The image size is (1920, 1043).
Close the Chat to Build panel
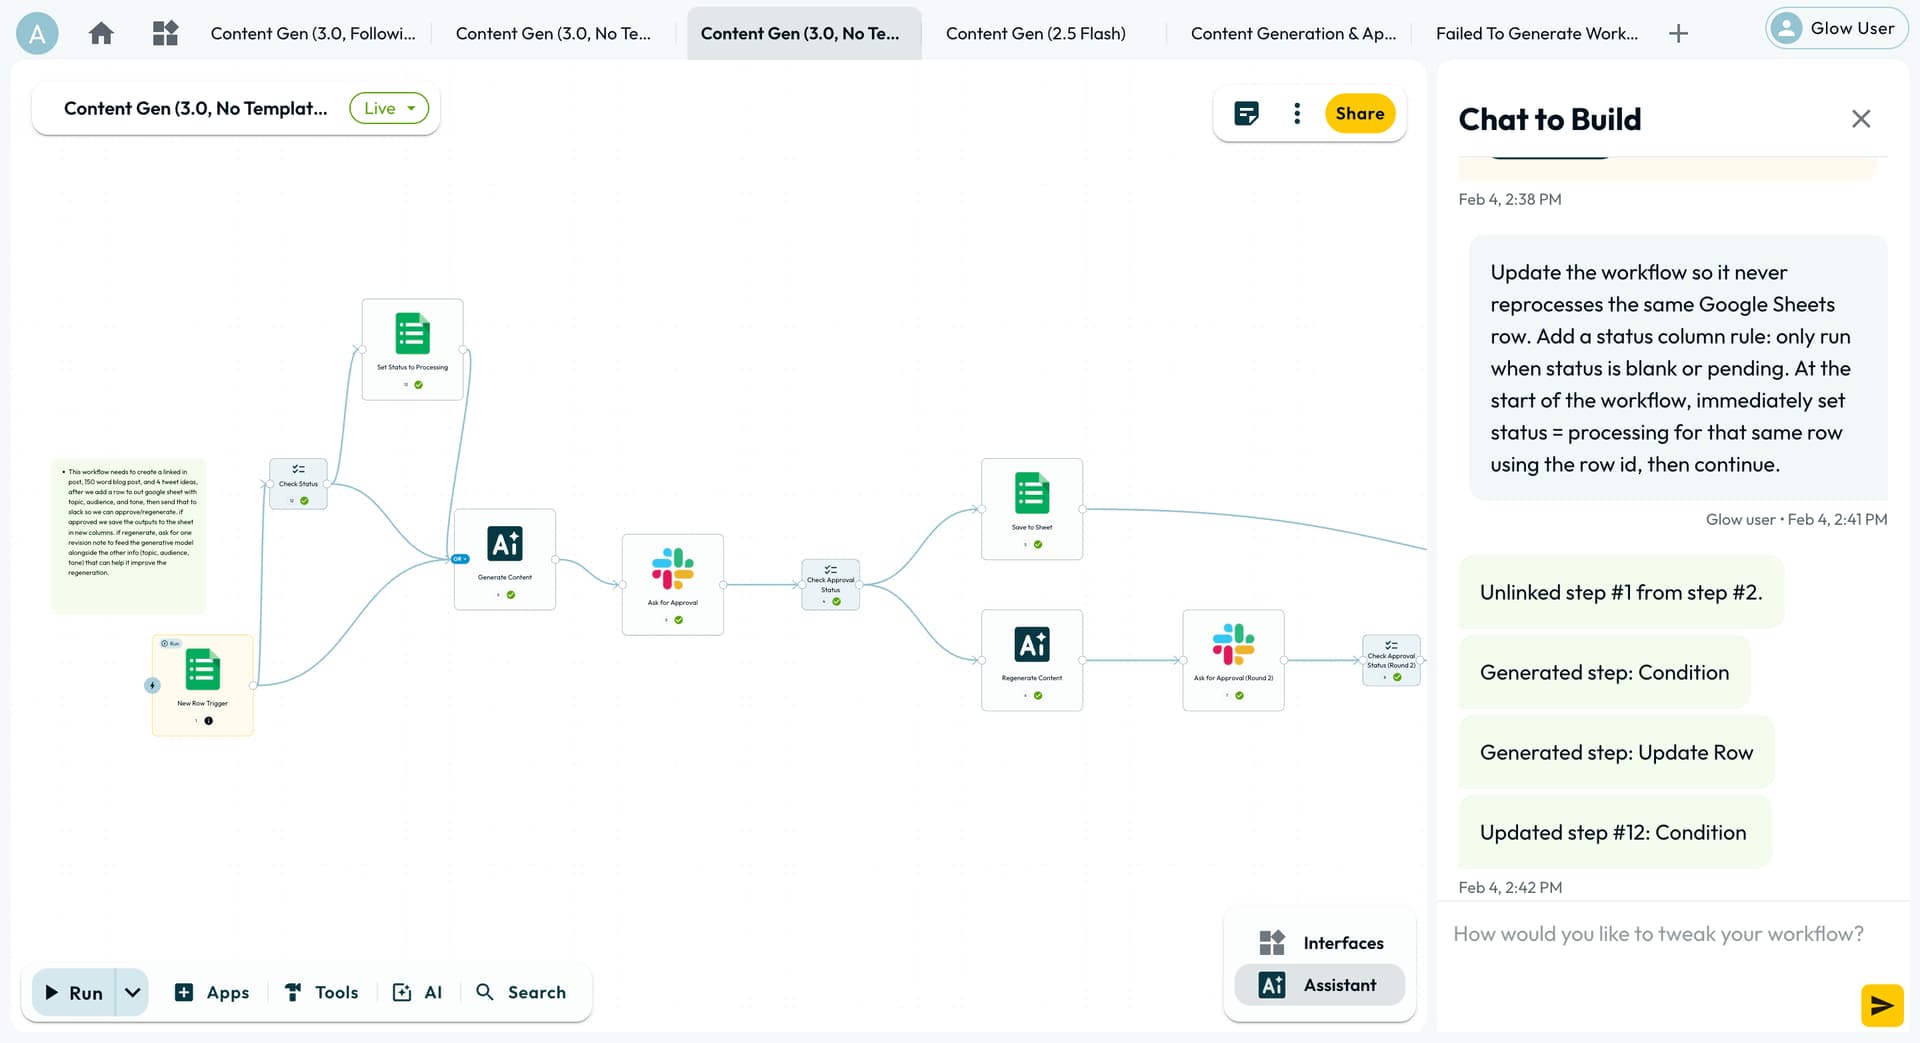click(x=1860, y=119)
